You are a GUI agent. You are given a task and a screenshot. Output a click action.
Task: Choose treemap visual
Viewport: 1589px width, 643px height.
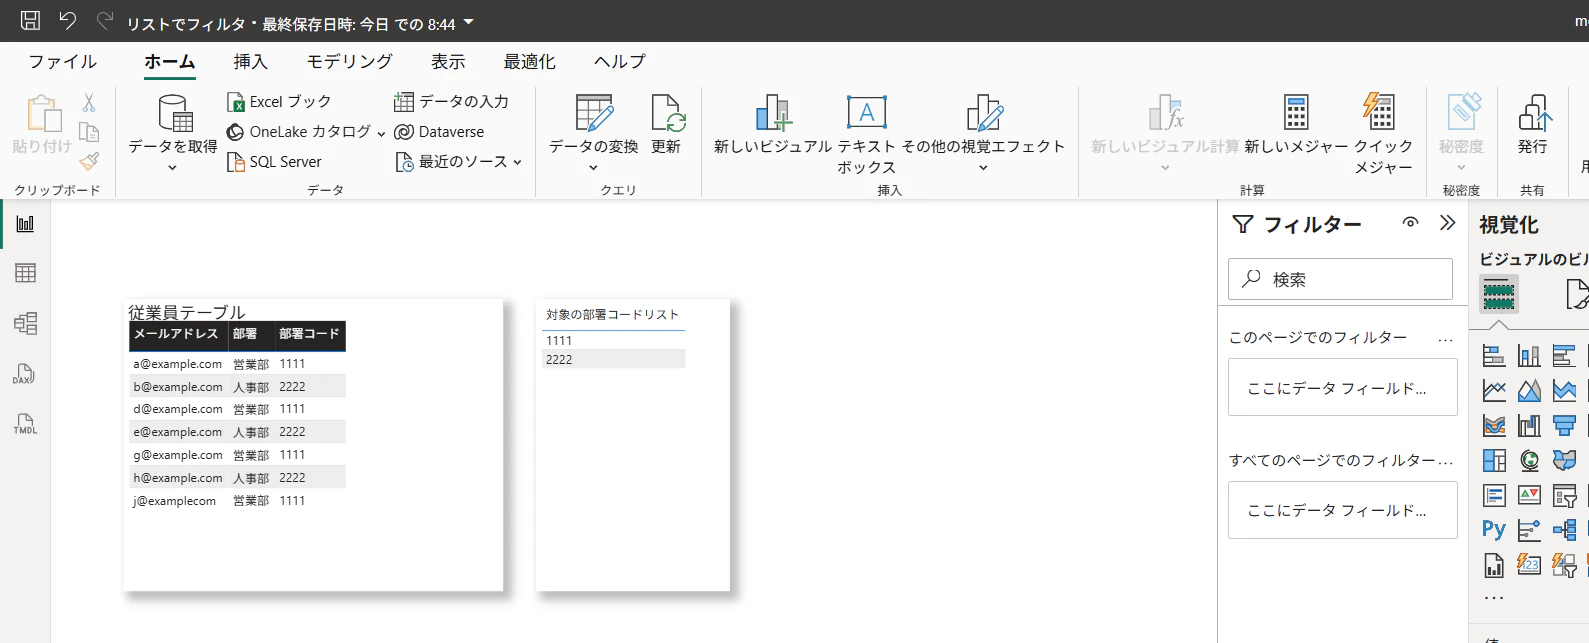pyautogui.click(x=1494, y=460)
